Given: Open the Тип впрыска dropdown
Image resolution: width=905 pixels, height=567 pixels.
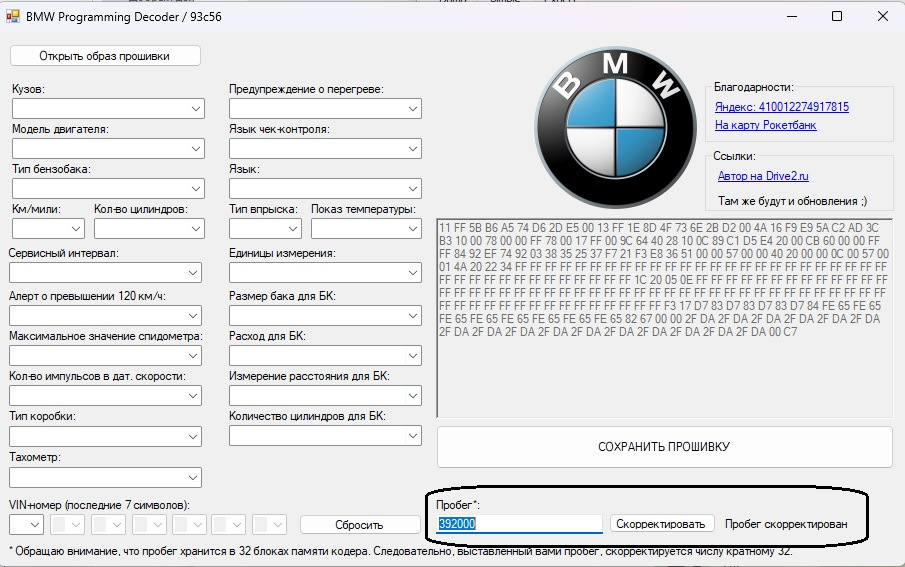Looking at the screenshot, I should point(265,229).
